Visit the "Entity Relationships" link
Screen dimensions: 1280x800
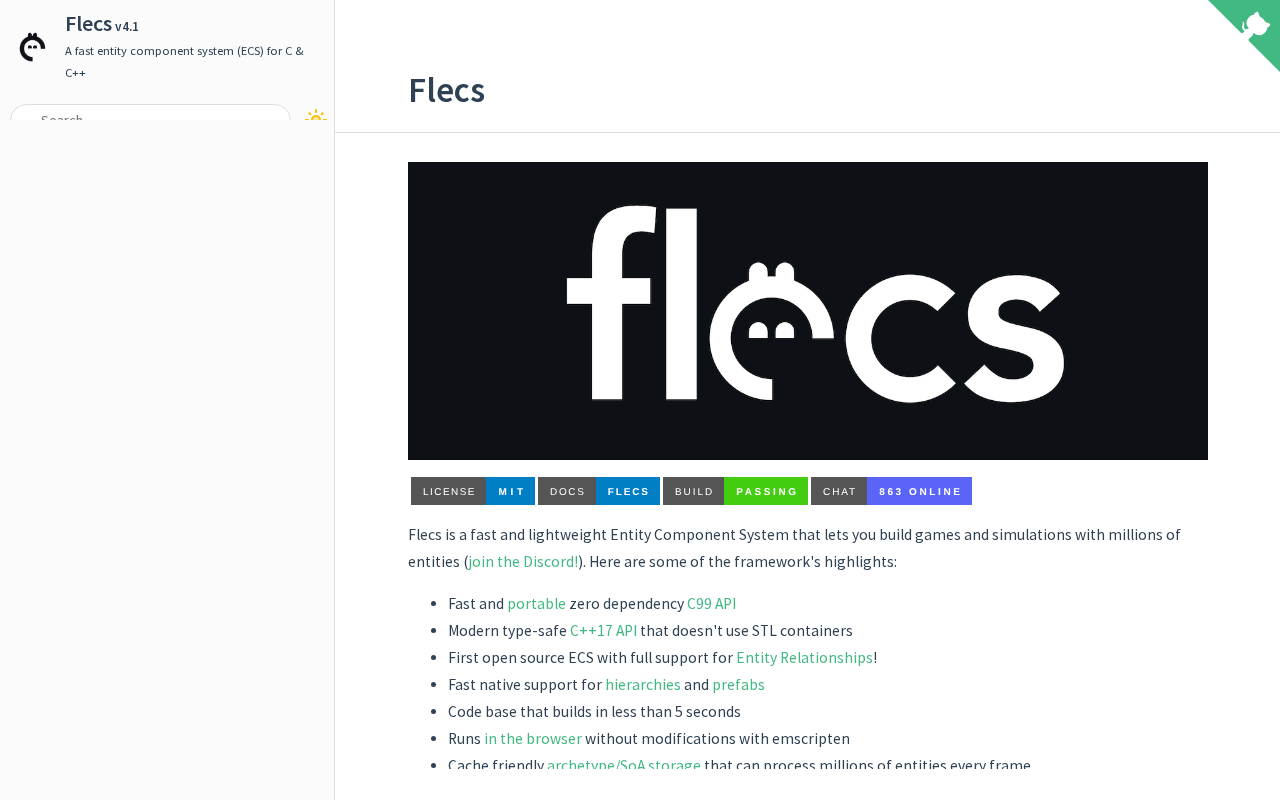tap(804, 657)
